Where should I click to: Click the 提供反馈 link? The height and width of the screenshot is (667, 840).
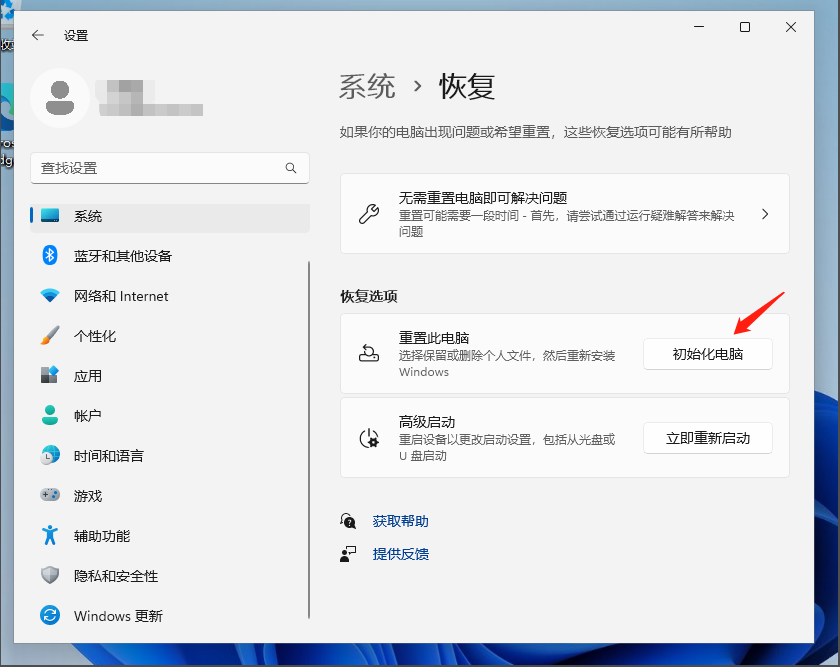[x=400, y=553]
